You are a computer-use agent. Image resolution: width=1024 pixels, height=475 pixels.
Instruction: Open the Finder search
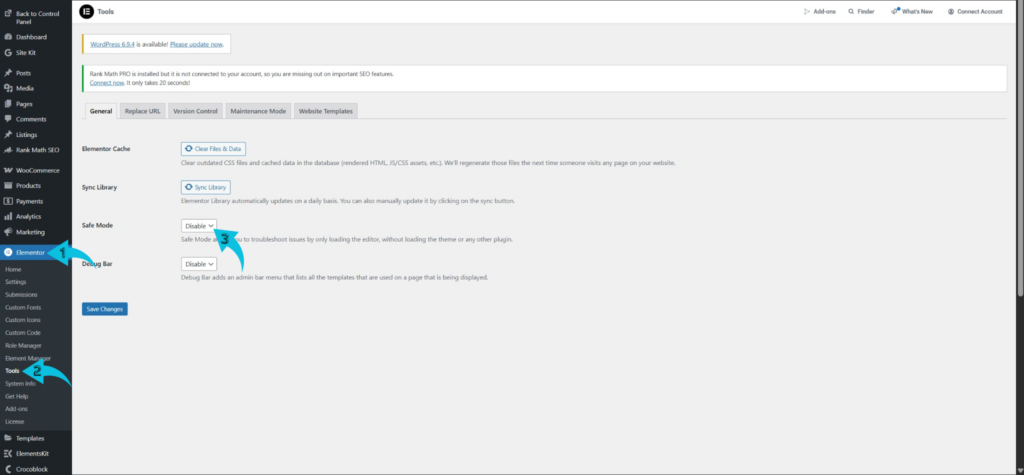pos(861,12)
